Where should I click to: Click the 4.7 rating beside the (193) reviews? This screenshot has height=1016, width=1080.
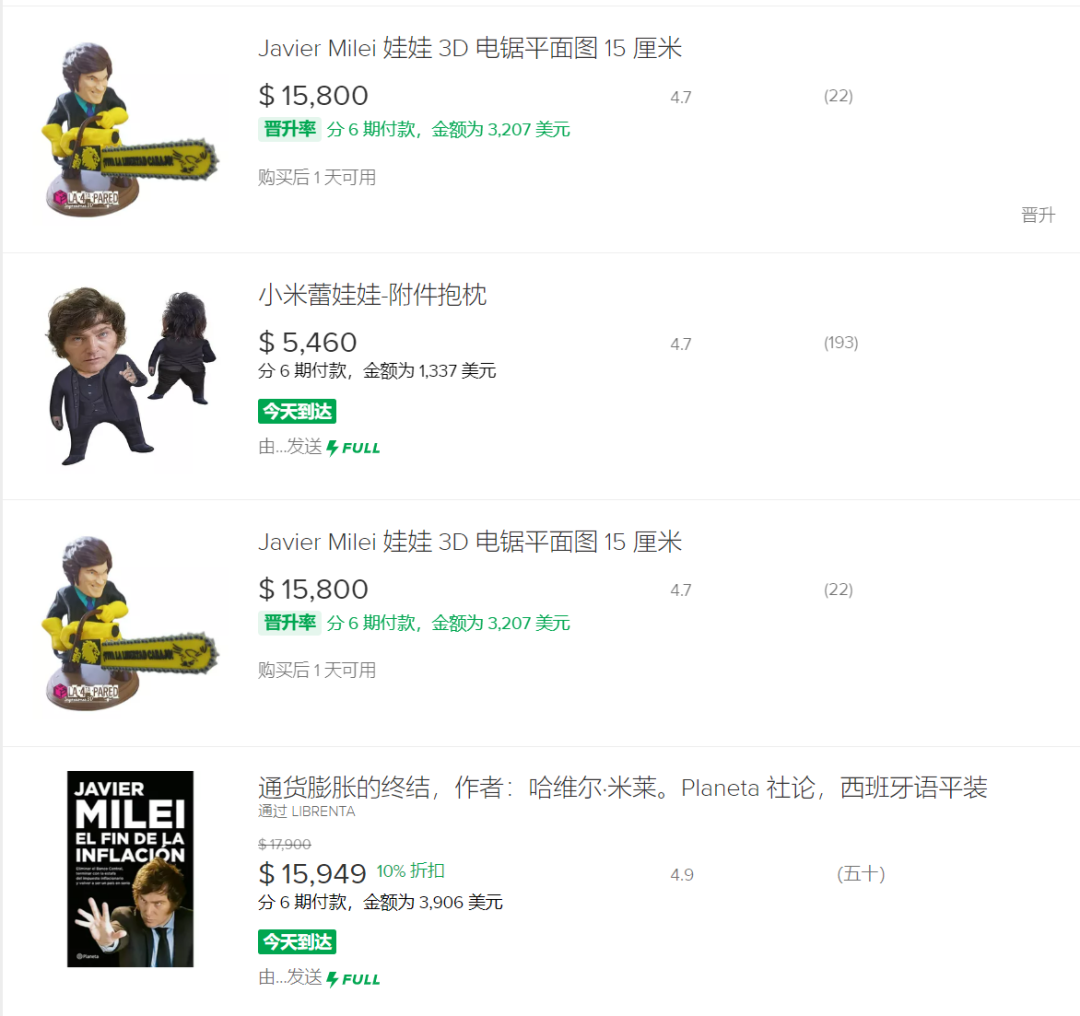click(681, 344)
